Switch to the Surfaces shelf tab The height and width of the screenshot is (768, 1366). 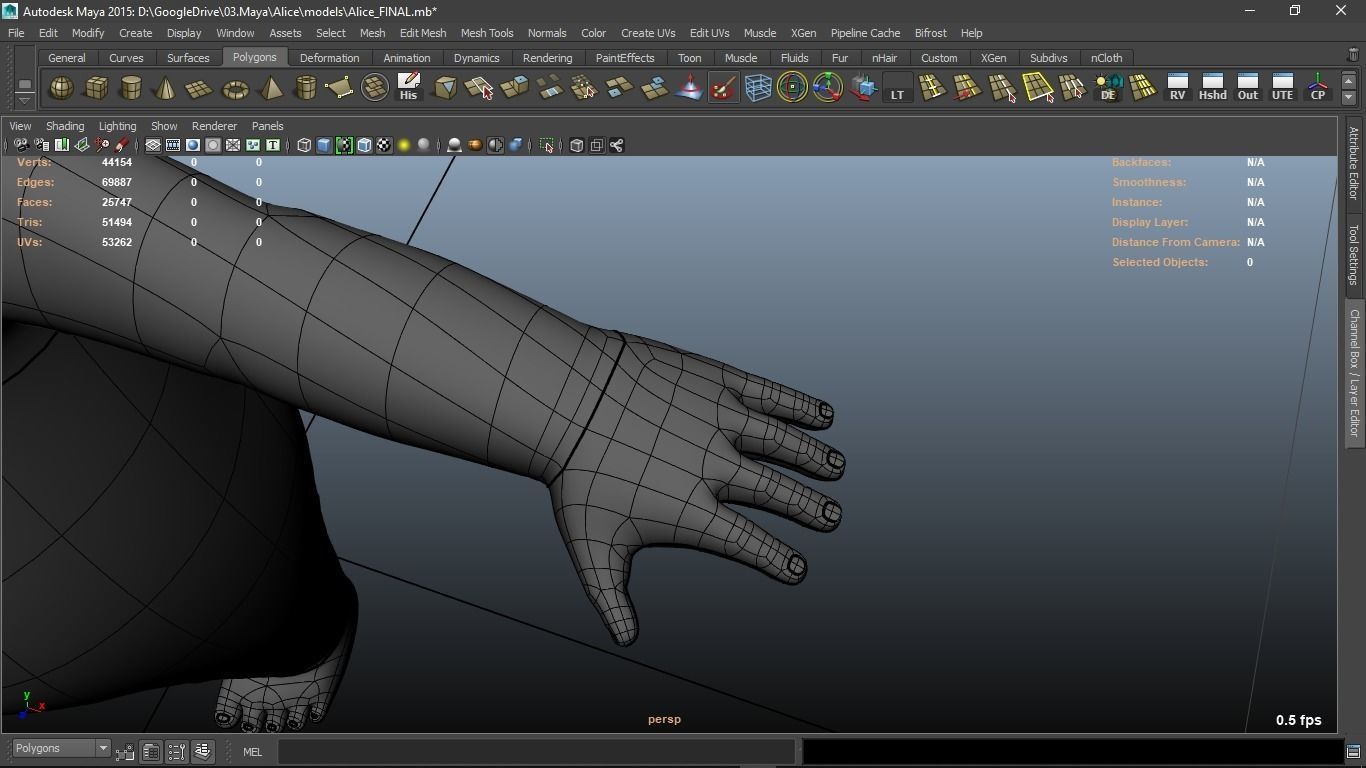point(188,58)
